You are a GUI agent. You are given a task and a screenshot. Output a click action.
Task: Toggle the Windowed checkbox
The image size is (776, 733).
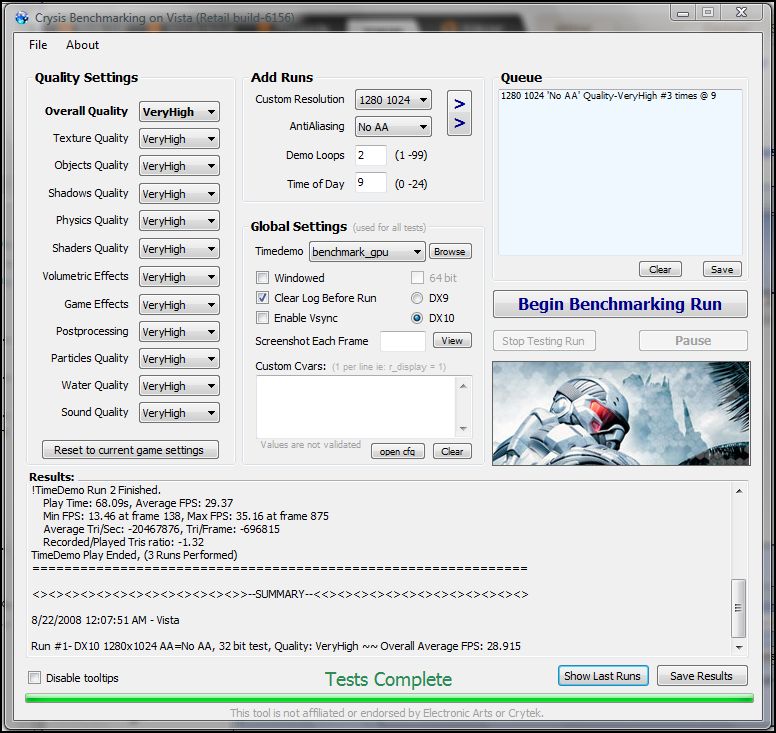click(262, 278)
